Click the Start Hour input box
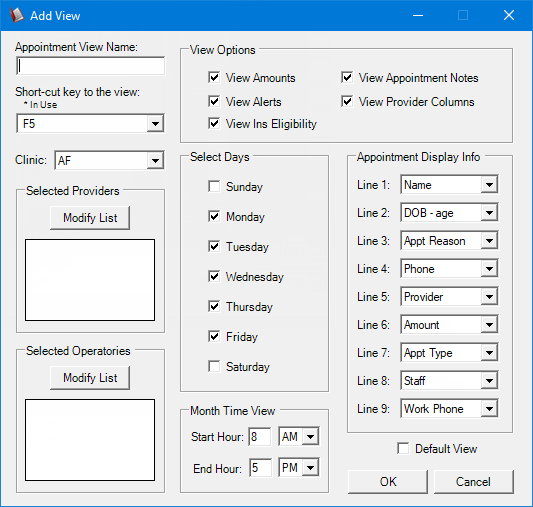533x507 pixels. [x=260, y=437]
